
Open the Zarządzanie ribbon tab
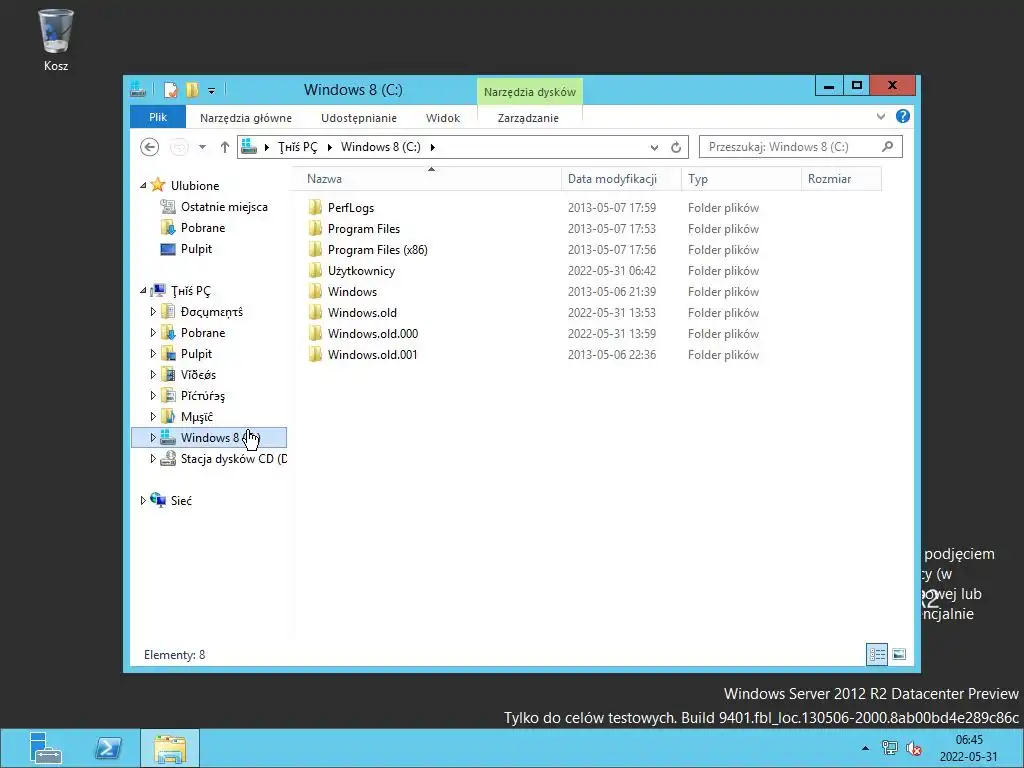coord(528,118)
